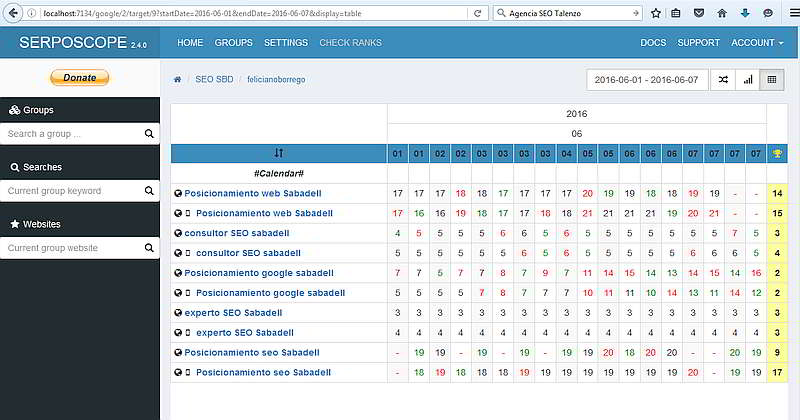Viewport: 800px width, 420px height.
Task: Open the chat smiley icon in browser toolbar
Action: [768, 13]
